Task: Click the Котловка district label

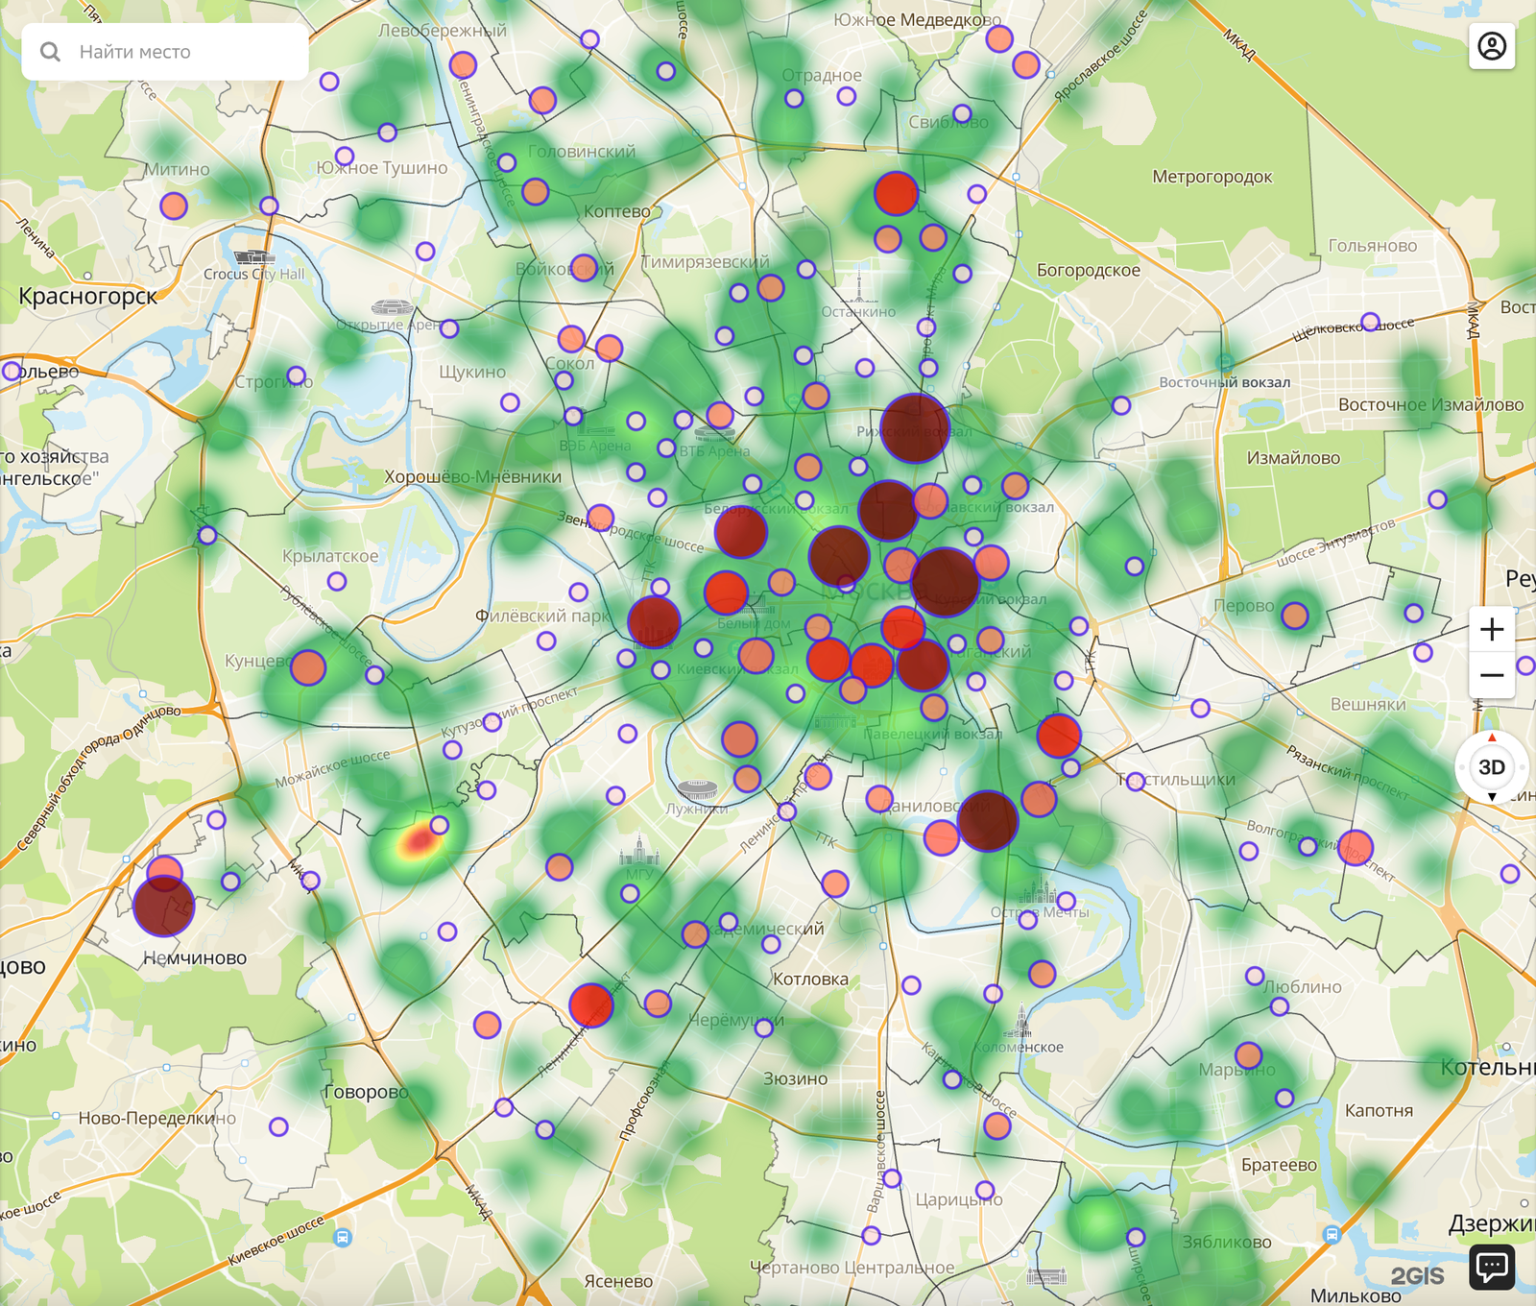Action: 810,979
